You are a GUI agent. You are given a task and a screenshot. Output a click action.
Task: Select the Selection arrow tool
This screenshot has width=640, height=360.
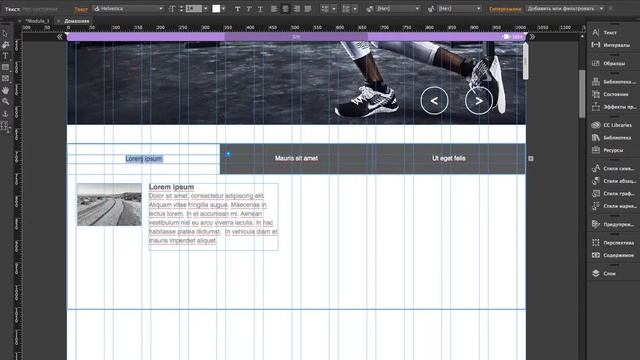point(5,33)
